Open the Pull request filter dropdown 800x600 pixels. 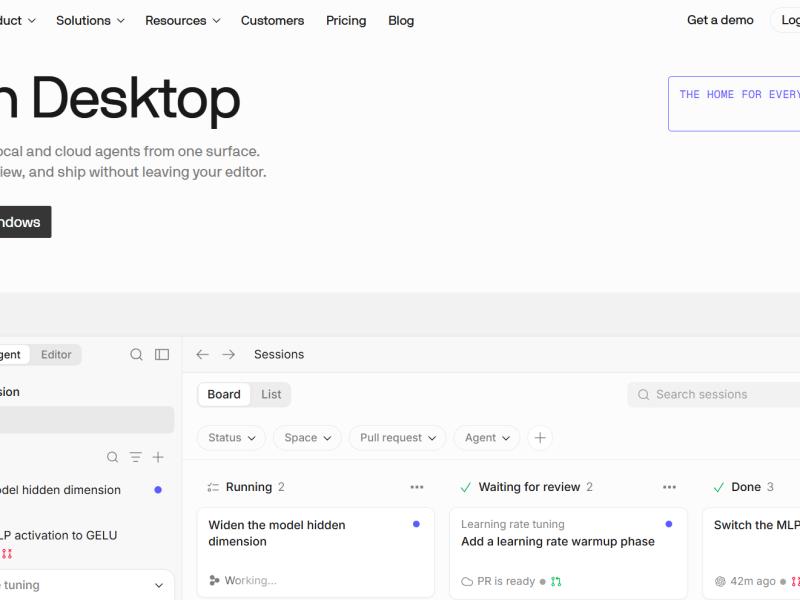(398, 438)
